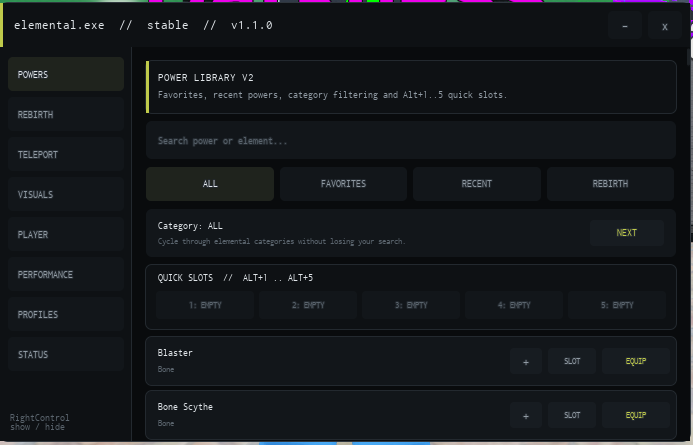Assign Blaster to a quick SLOT

click(x=572, y=361)
